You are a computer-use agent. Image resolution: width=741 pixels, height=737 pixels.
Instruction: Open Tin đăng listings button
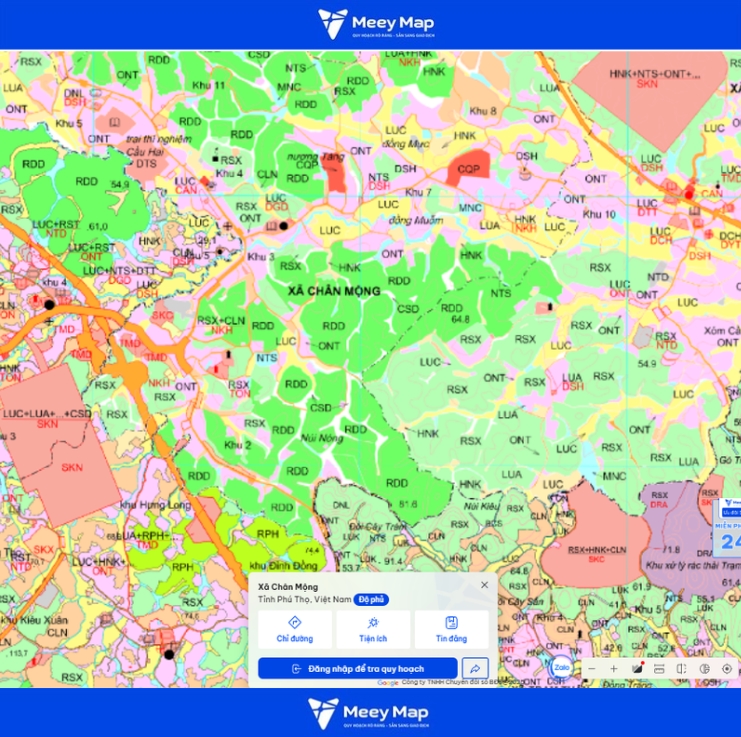click(x=451, y=629)
